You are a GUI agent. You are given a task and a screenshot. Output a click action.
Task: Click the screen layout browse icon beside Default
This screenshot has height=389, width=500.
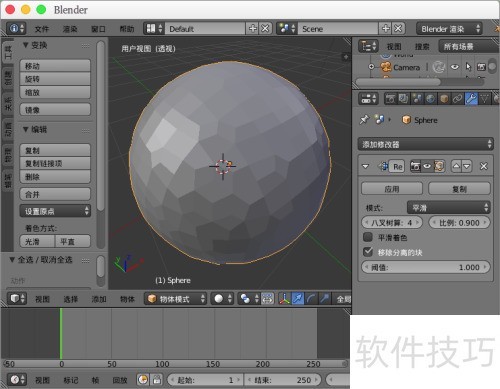coord(154,29)
